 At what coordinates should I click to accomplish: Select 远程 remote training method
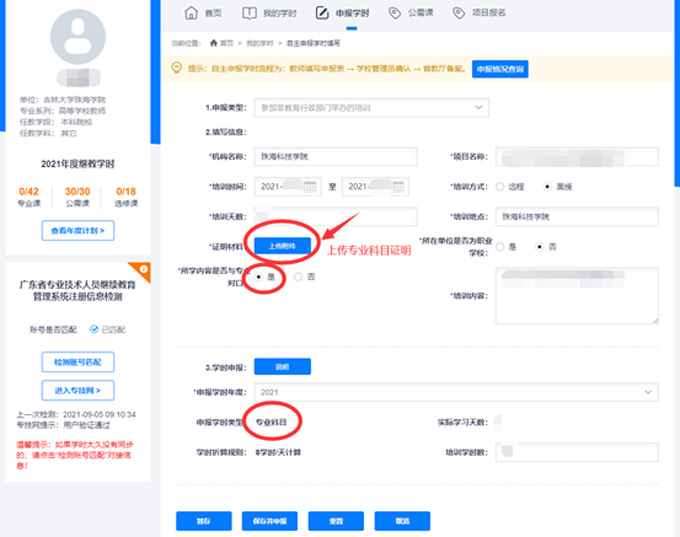click(501, 186)
